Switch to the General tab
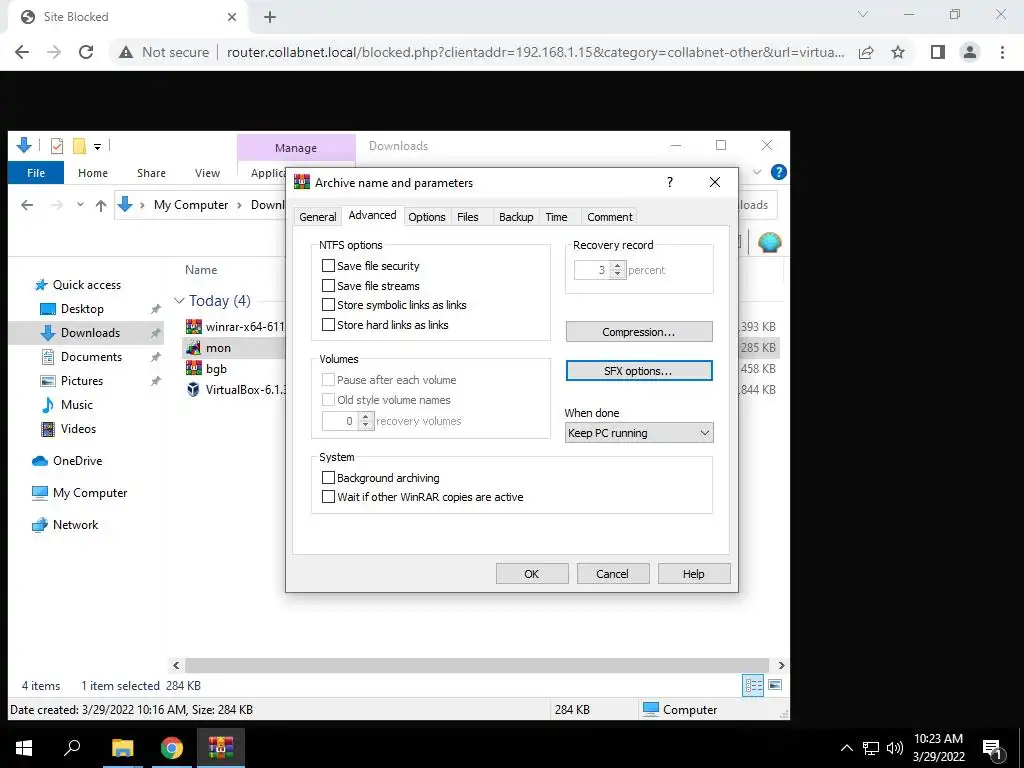The image size is (1024, 768). point(317,217)
